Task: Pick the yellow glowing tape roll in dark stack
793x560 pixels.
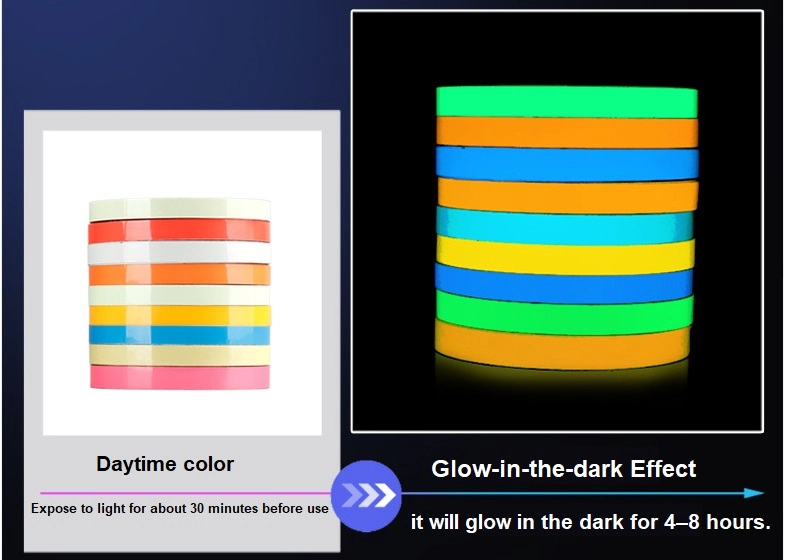Action: [564, 255]
